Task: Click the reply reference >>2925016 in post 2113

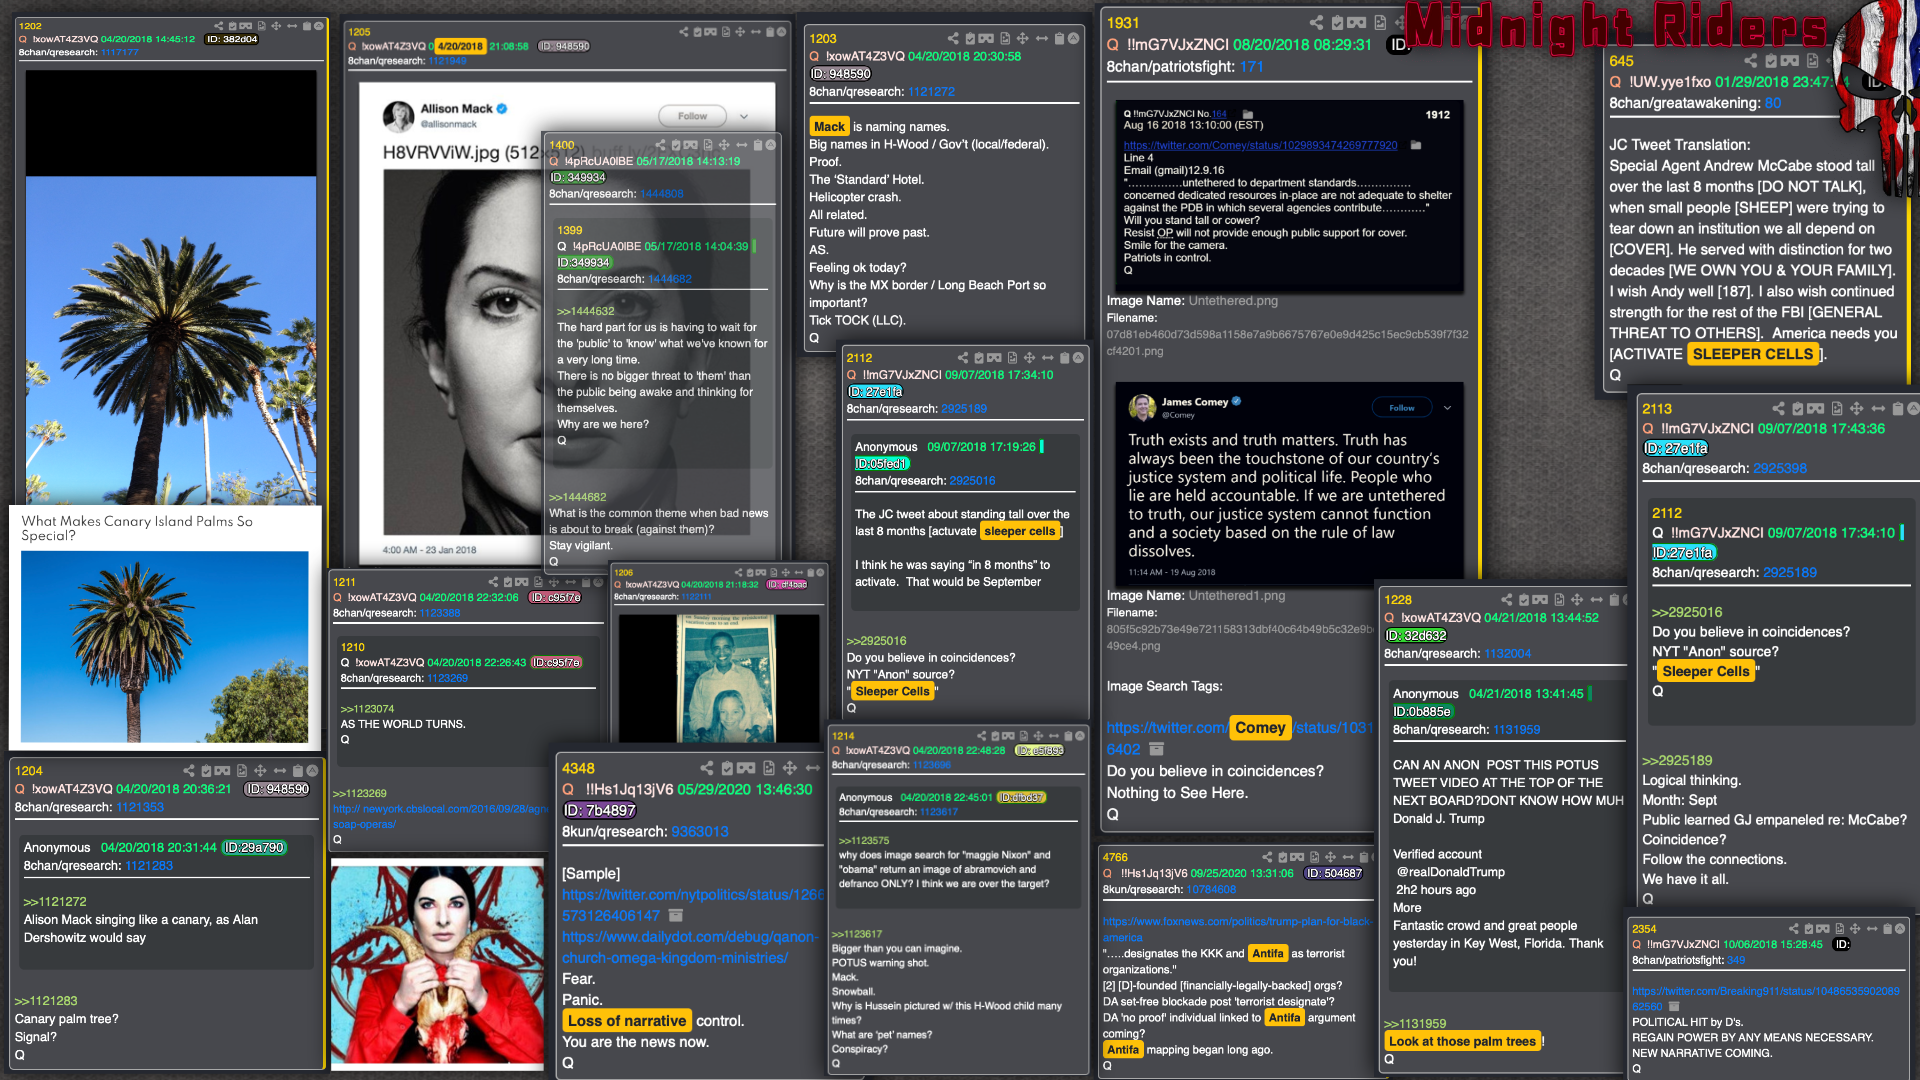Action: tap(1687, 612)
